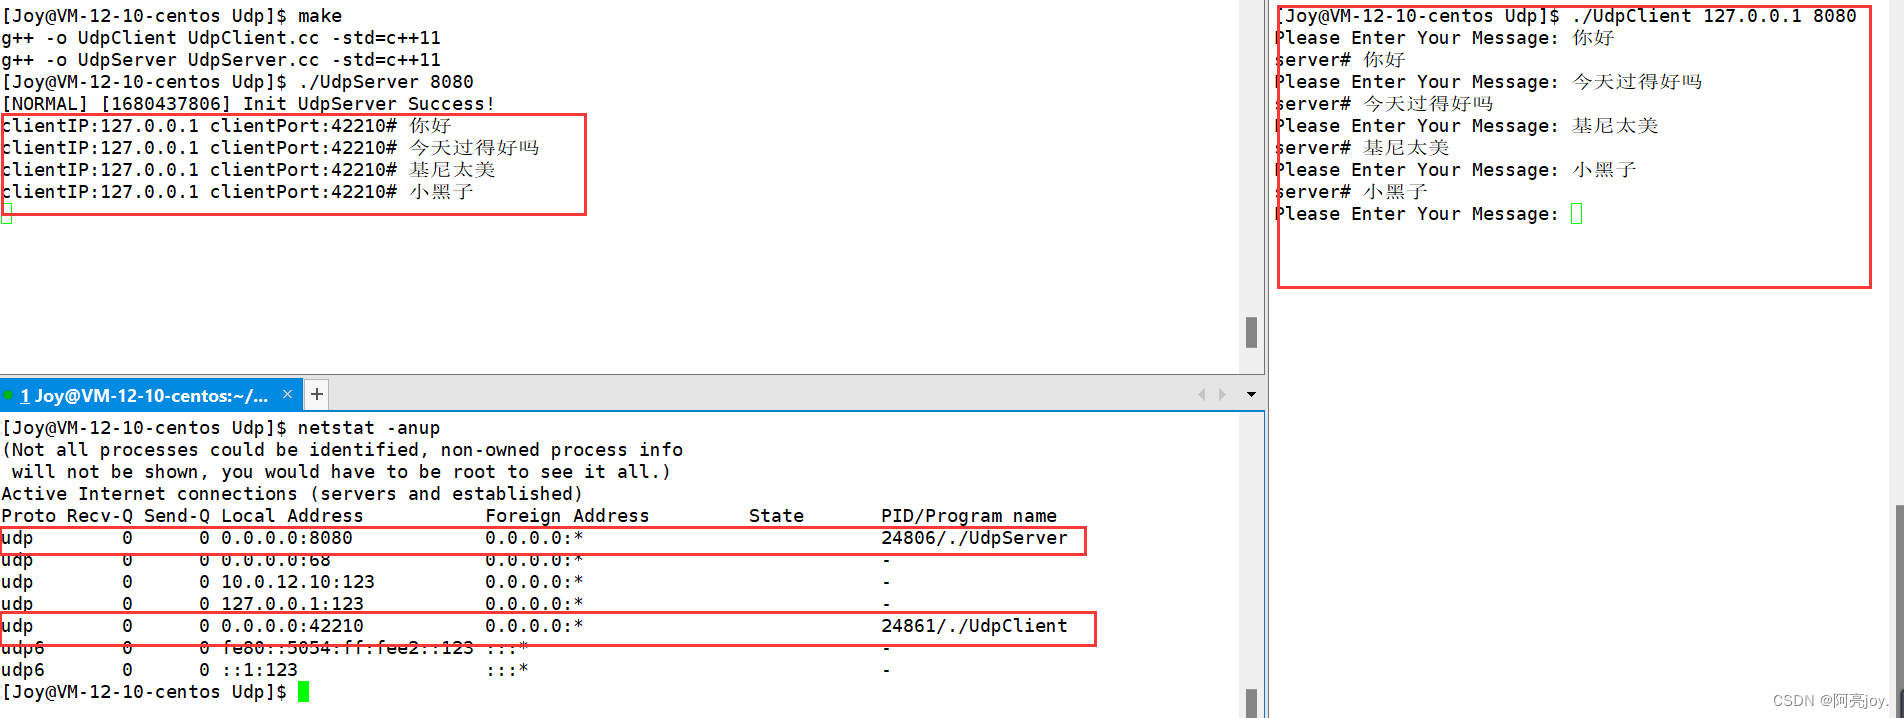Viewport: 1904px width, 718px height.
Task: Click server log line ending with 今天过得好吗
Action: pyautogui.click(x=270, y=148)
